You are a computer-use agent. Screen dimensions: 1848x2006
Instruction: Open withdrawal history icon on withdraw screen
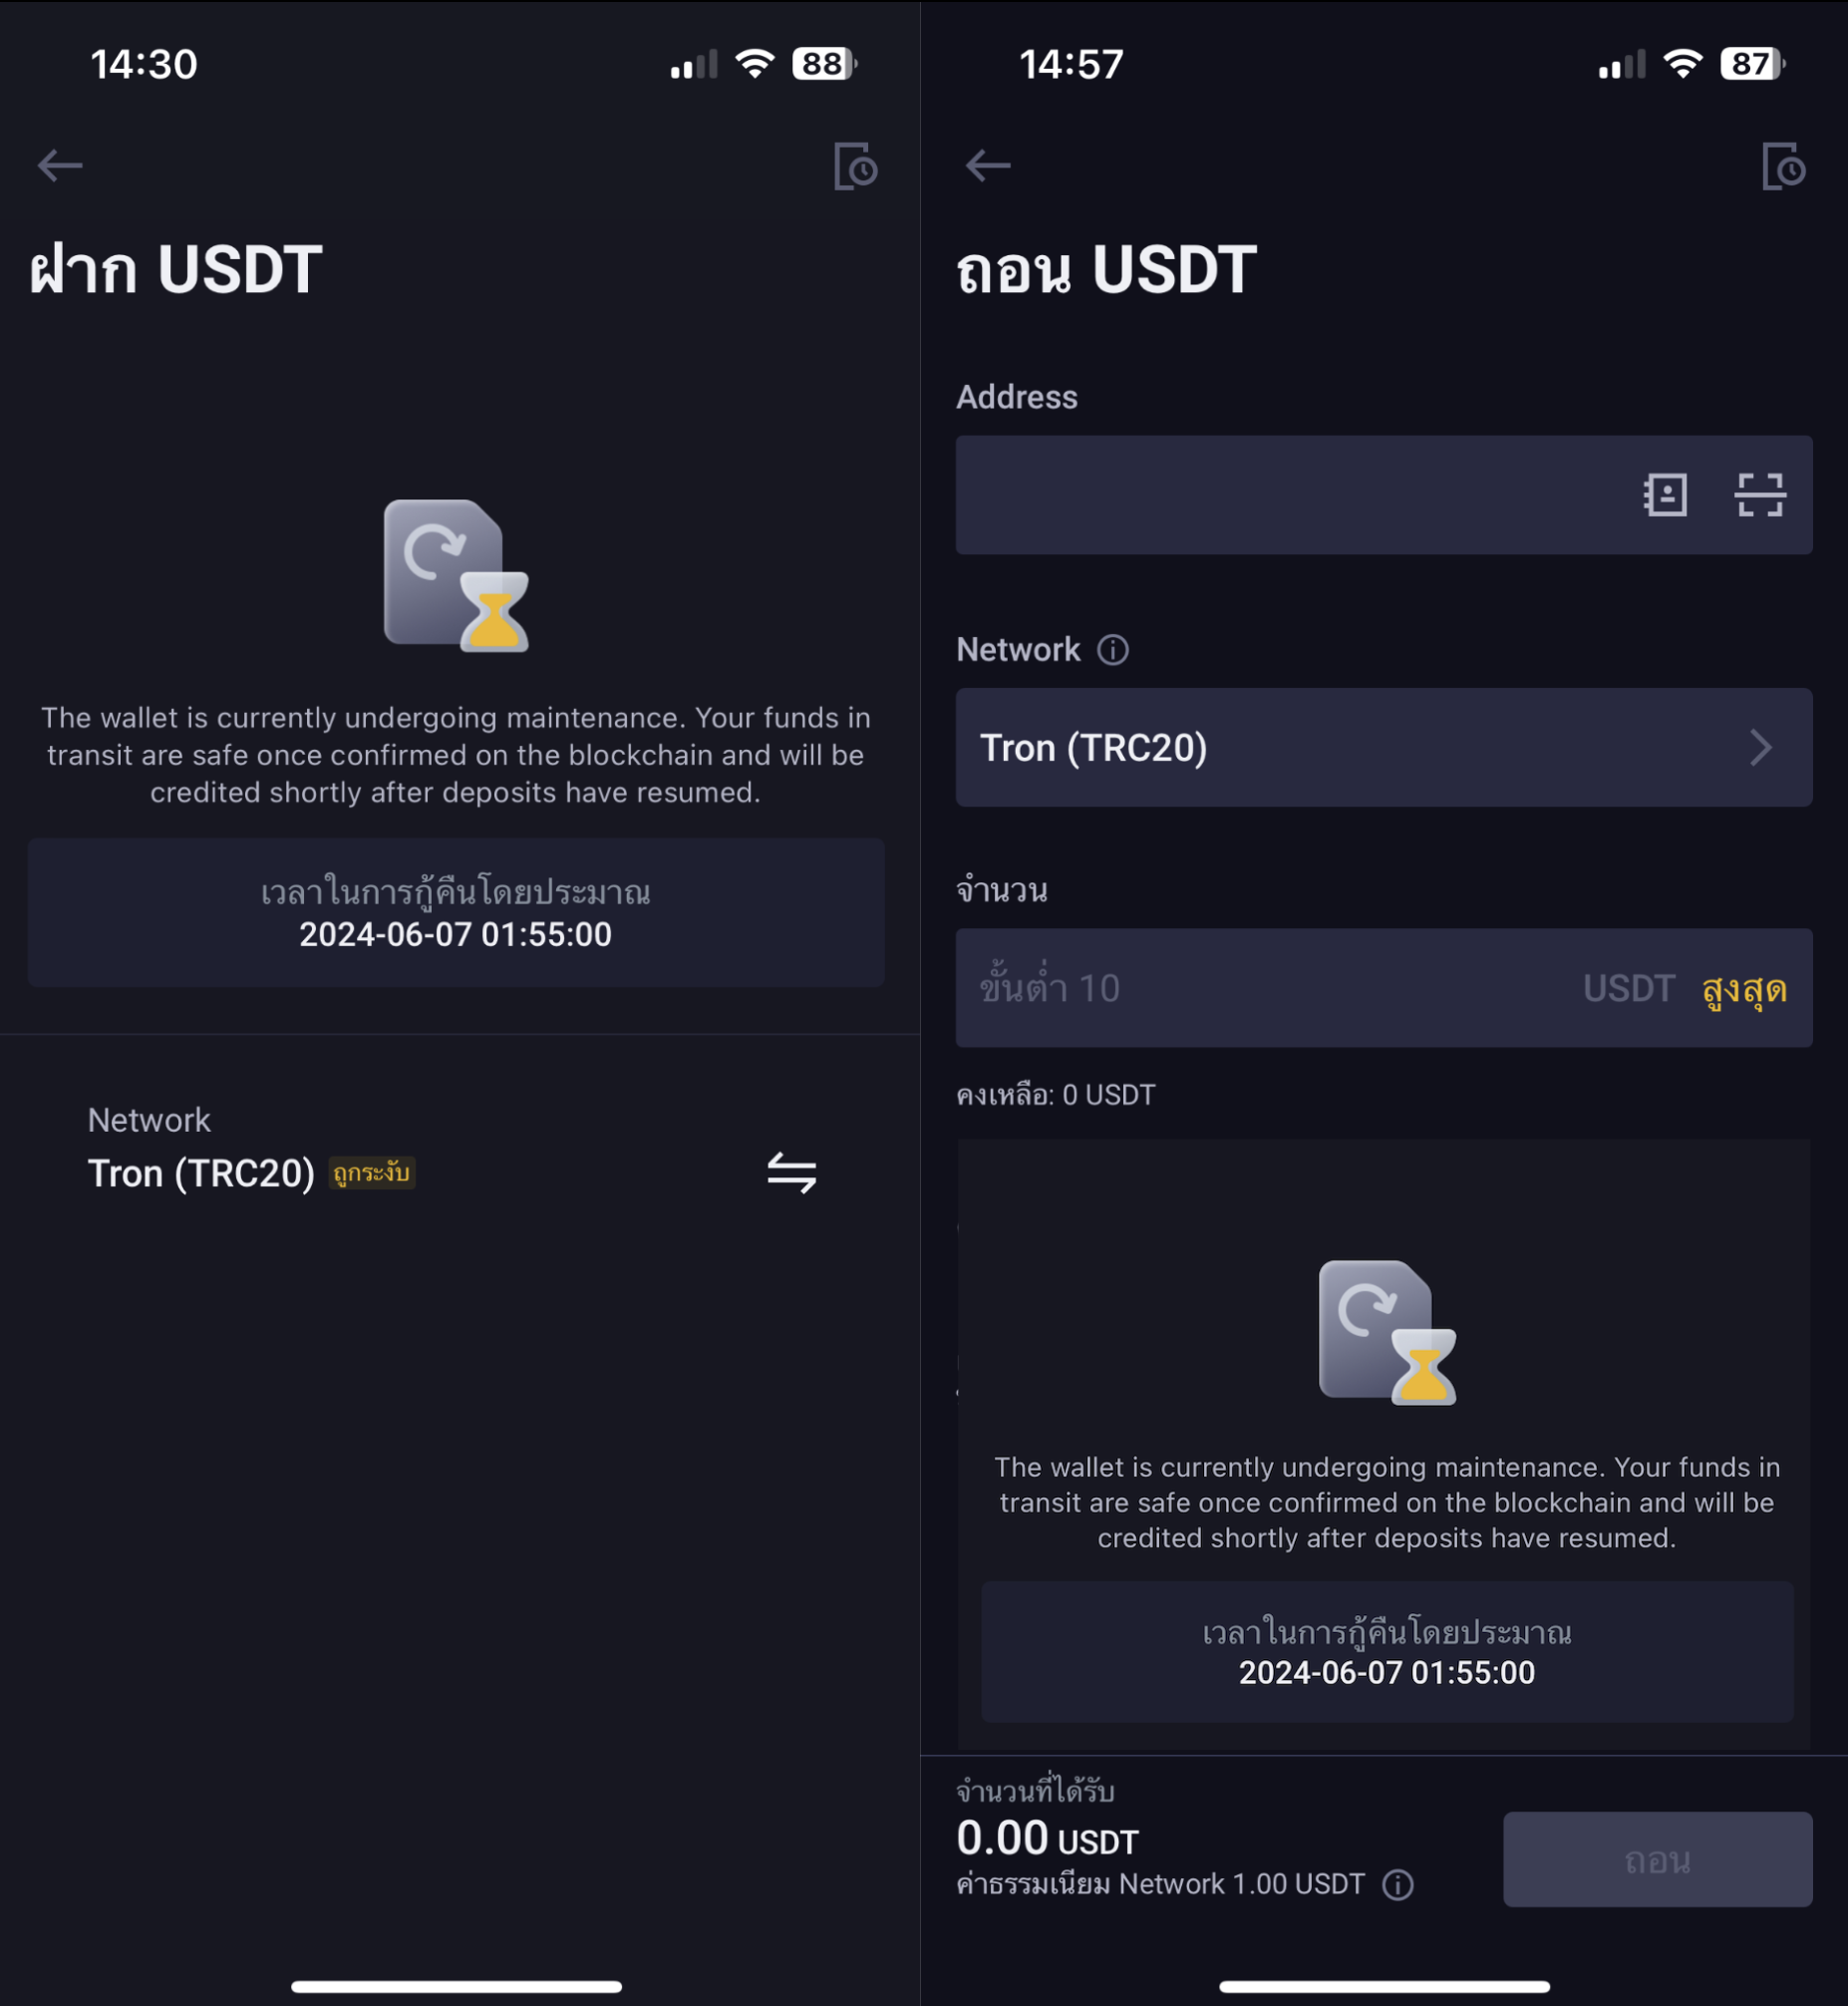point(1784,166)
